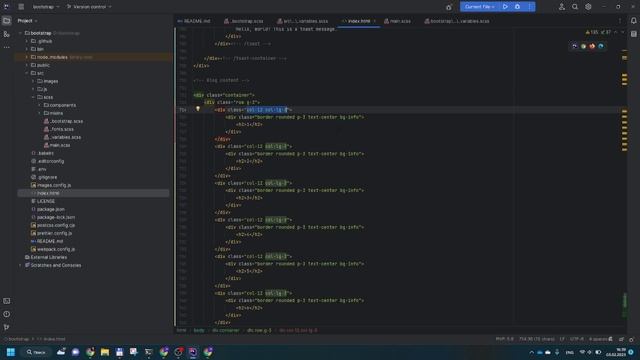Expand the components folder
This screenshot has height=360, width=640.
pos(40,105)
